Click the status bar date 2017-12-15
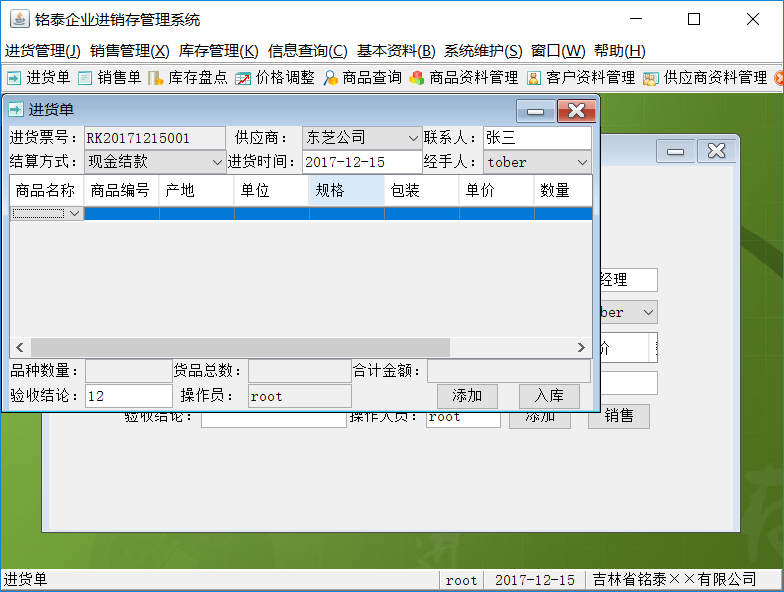This screenshot has width=784, height=592. tap(534, 580)
